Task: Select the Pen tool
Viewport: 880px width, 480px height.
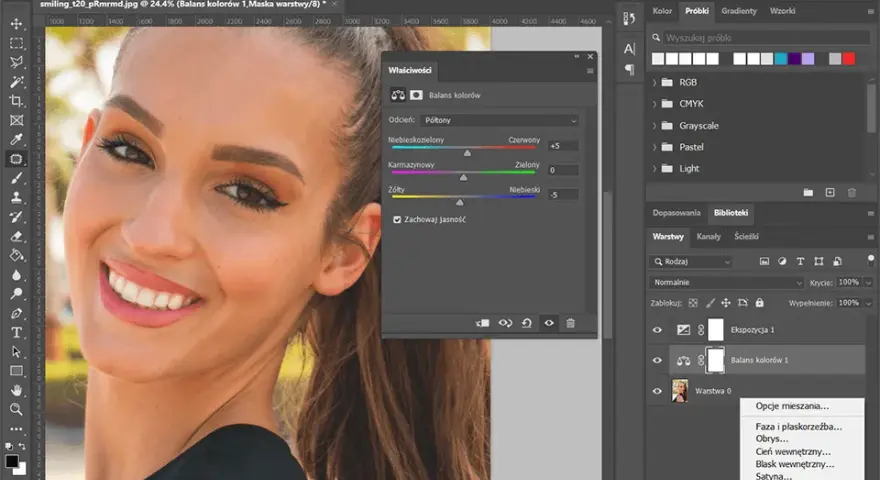Action: click(16, 313)
